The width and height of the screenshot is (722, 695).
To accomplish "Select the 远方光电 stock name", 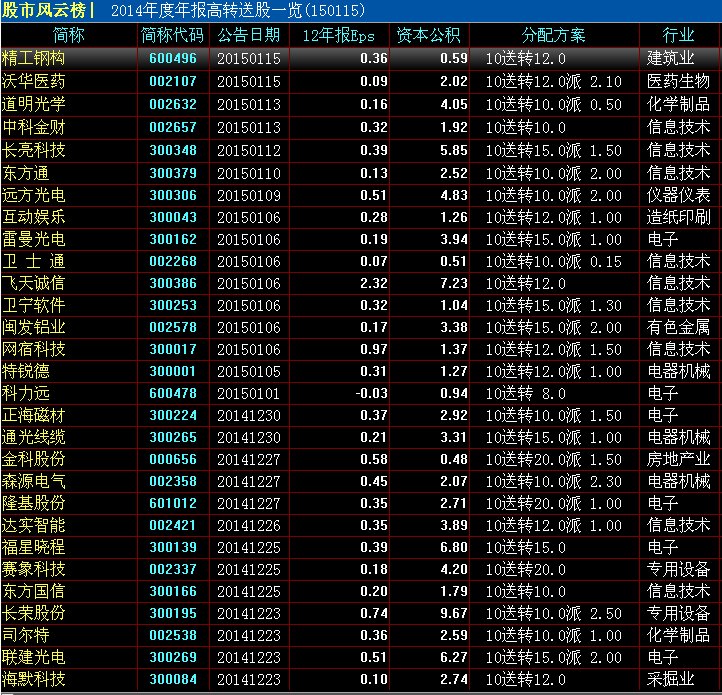I will (x=34, y=196).
